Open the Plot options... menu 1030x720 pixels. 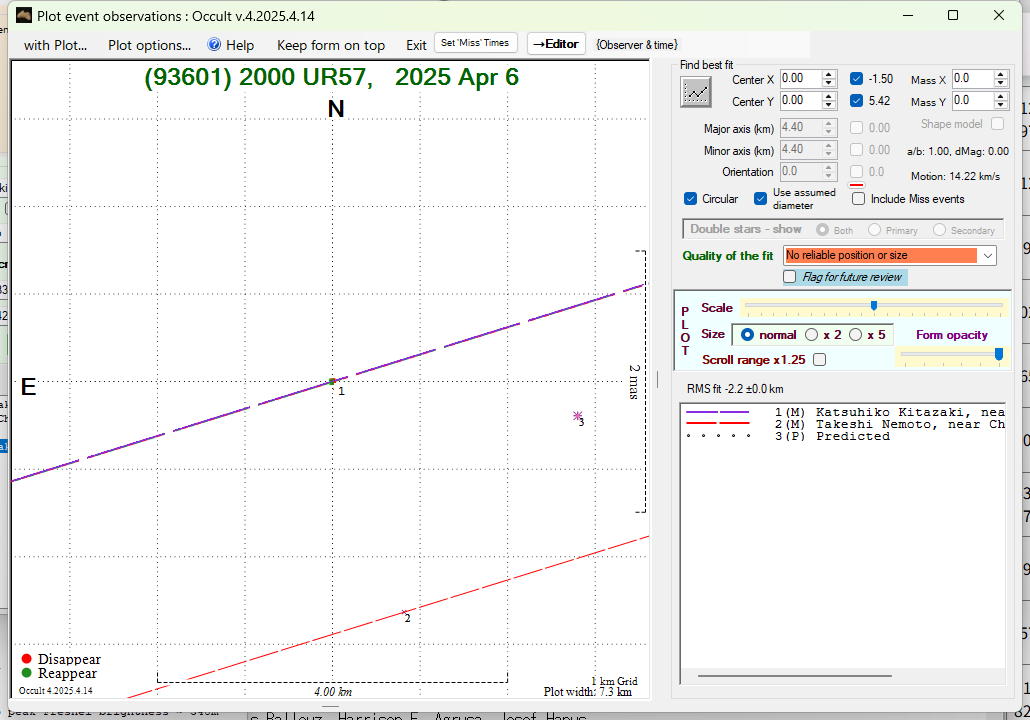coord(149,45)
